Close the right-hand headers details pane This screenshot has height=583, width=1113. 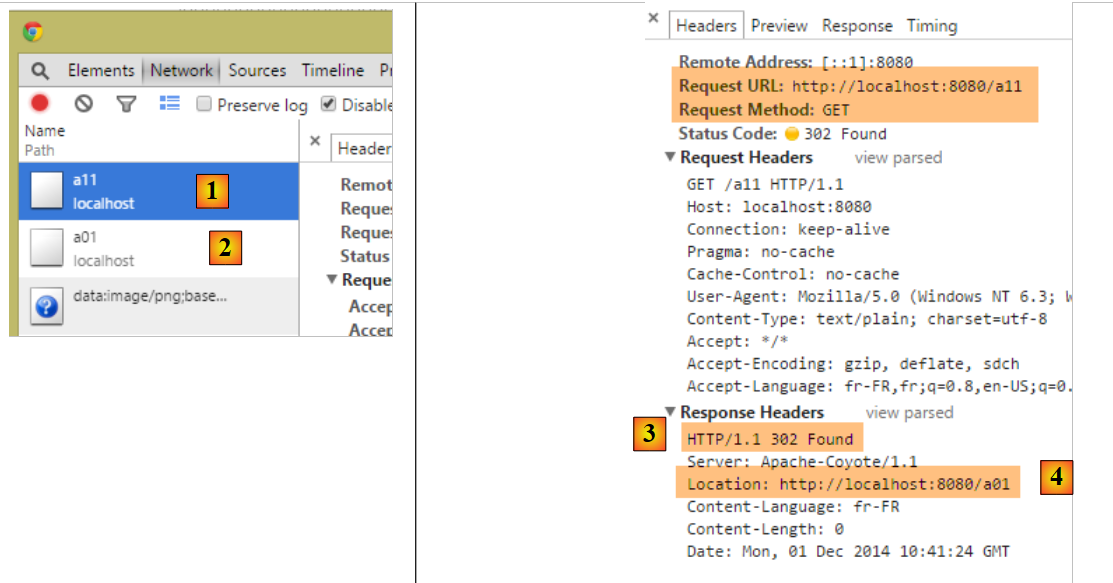653,18
